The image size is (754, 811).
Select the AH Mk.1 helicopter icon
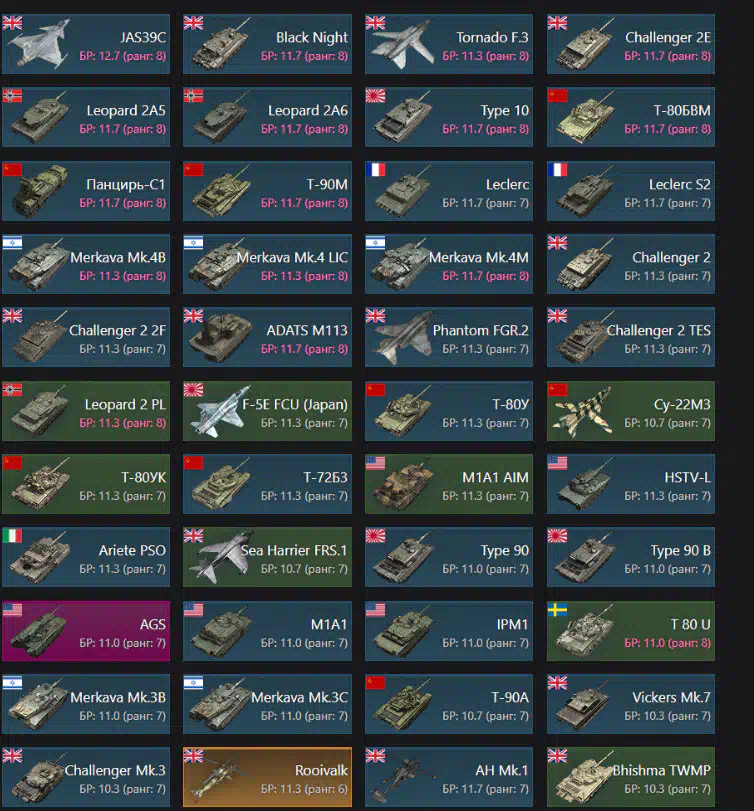pyautogui.click(x=403, y=777)
